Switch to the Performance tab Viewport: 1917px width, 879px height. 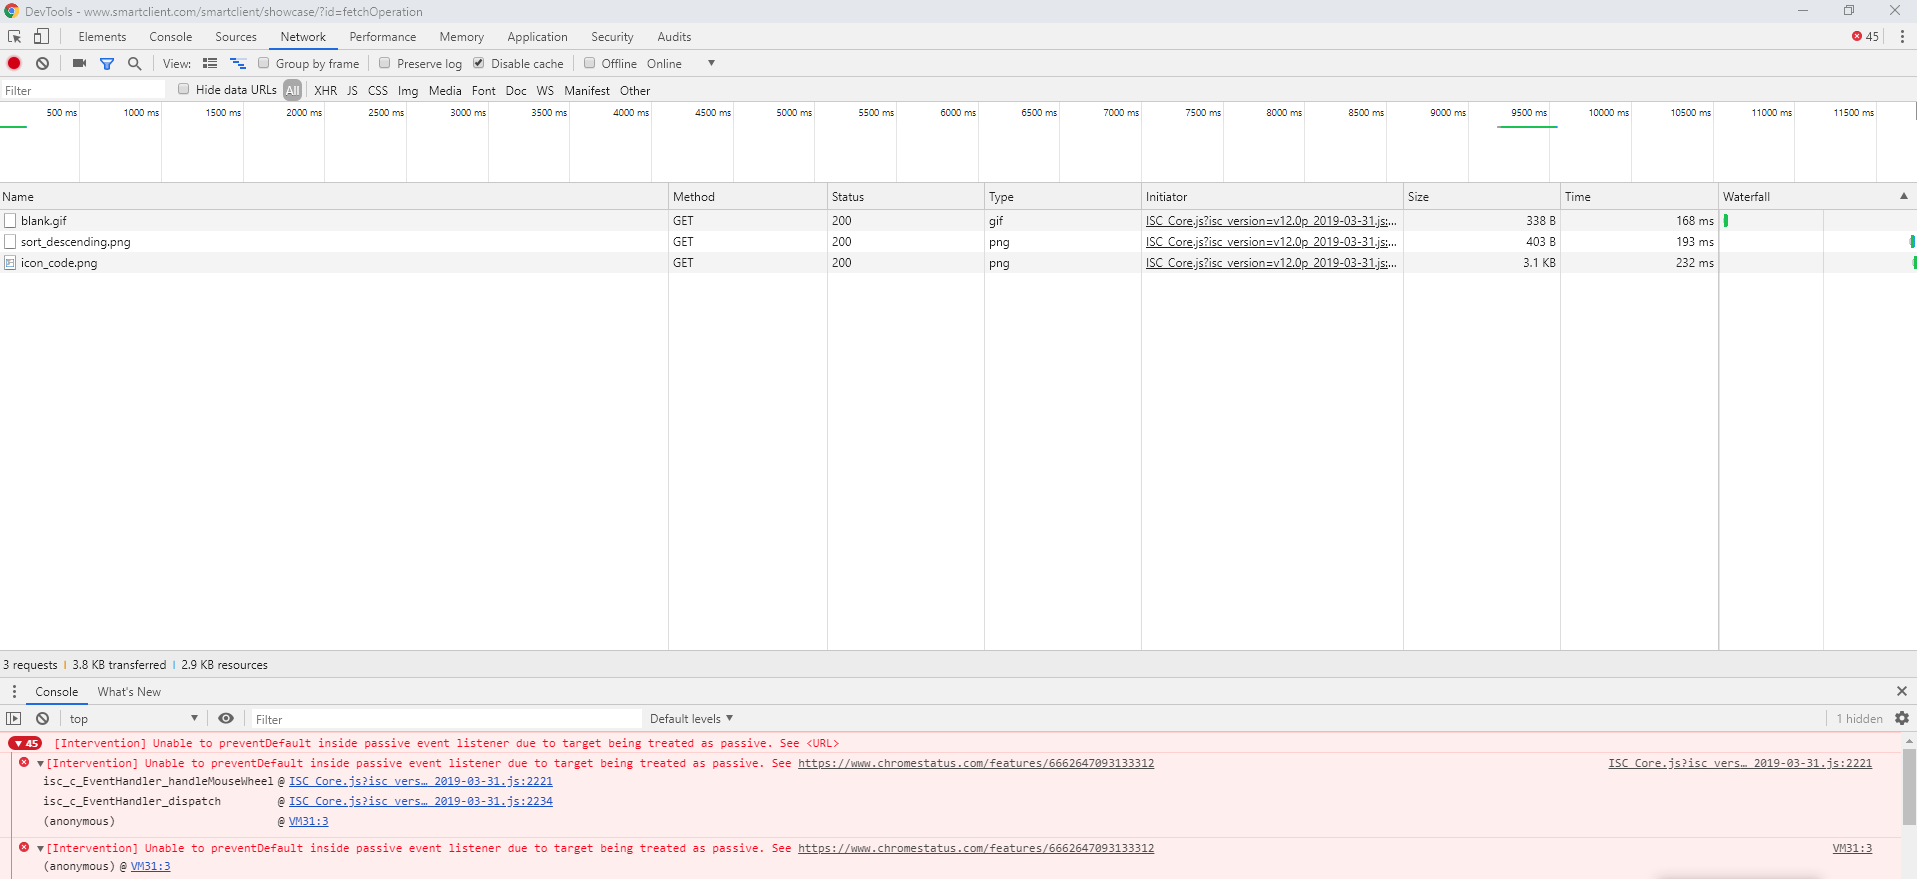click(382, 37)
